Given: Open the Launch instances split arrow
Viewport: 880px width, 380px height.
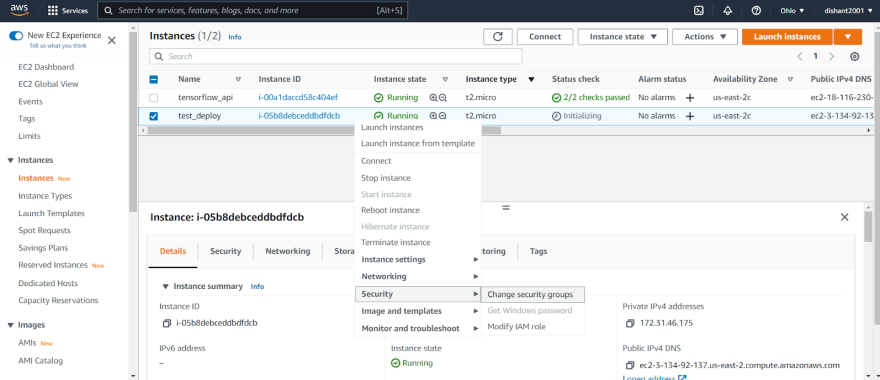Looking at the screenshot, I should (847, 36).
